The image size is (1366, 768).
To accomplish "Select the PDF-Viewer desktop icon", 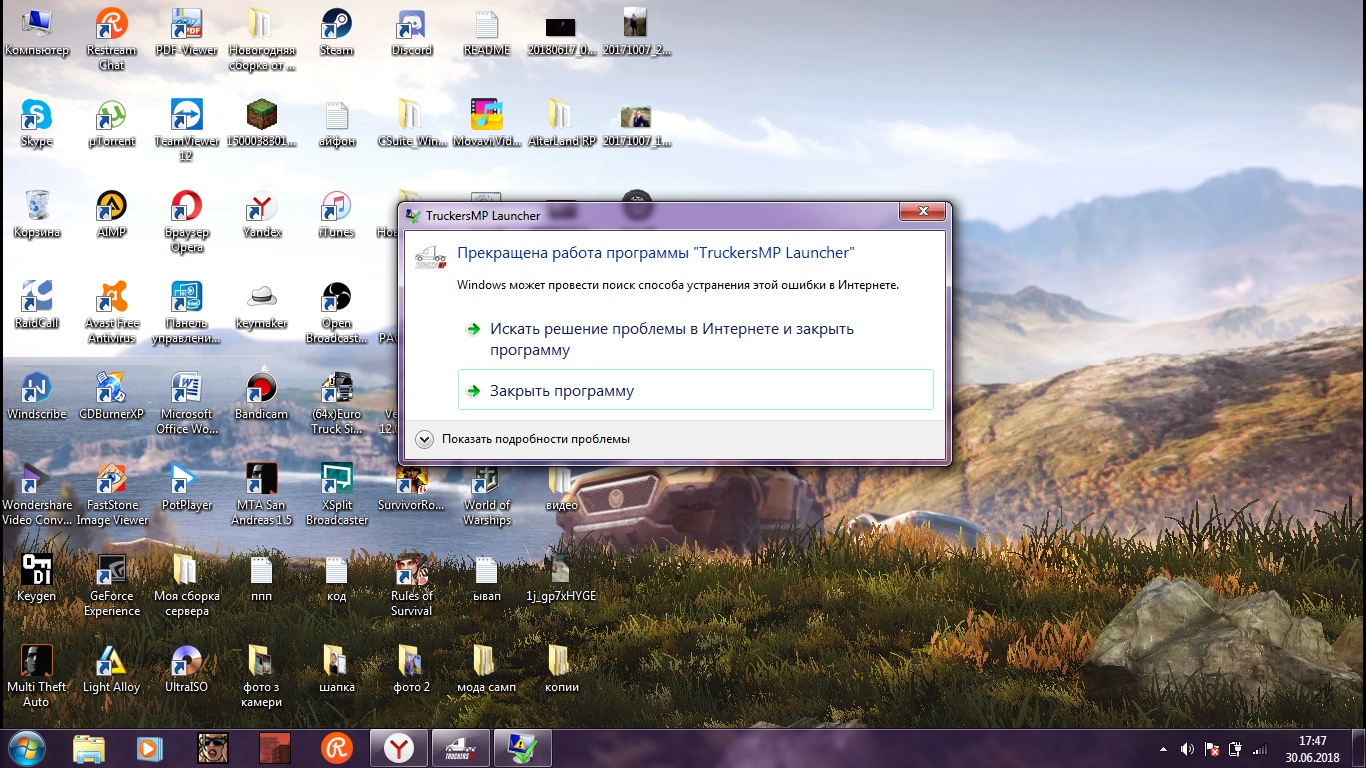I will point(186,33).
